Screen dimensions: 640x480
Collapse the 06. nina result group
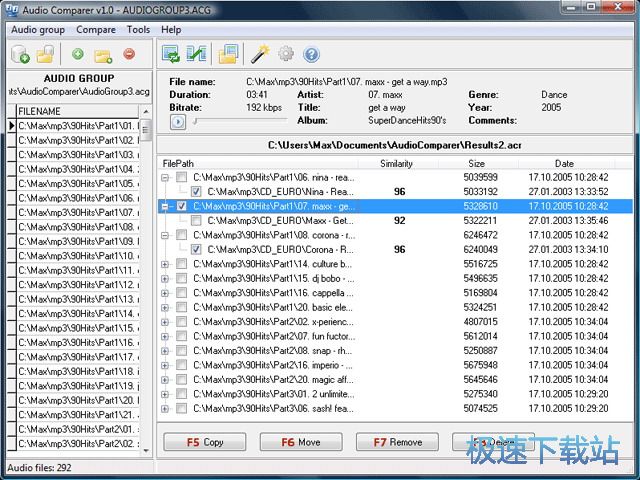coord(165,177)
